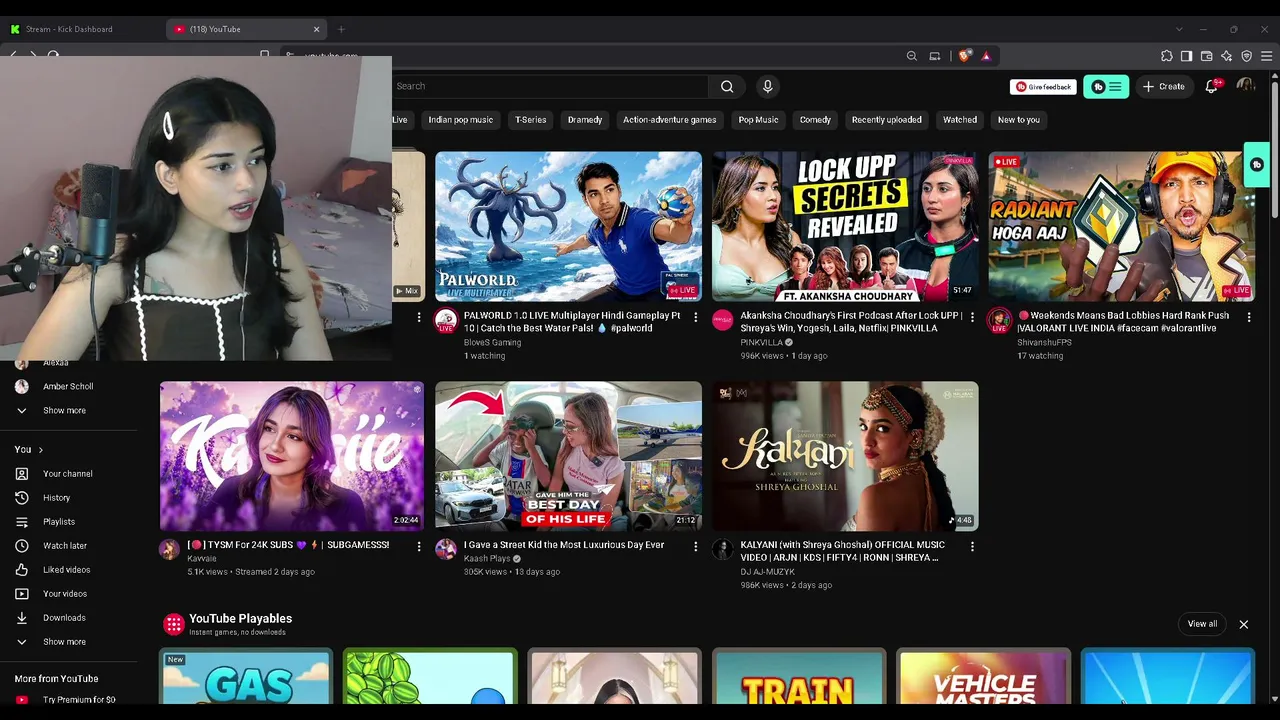Search YouTube with the magnifier button
Image resolution: width=1280 pixels, height=720 pixels.
pos(727,86)
